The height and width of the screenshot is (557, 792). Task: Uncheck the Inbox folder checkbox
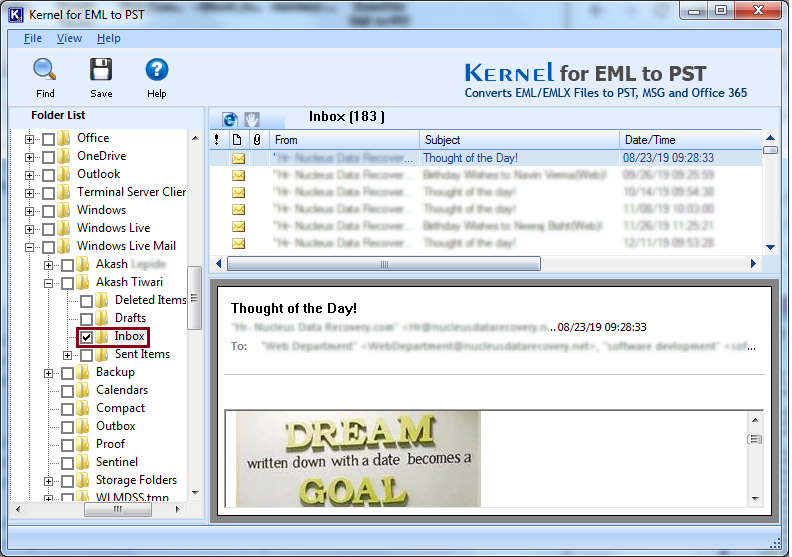tap(86, 337)
